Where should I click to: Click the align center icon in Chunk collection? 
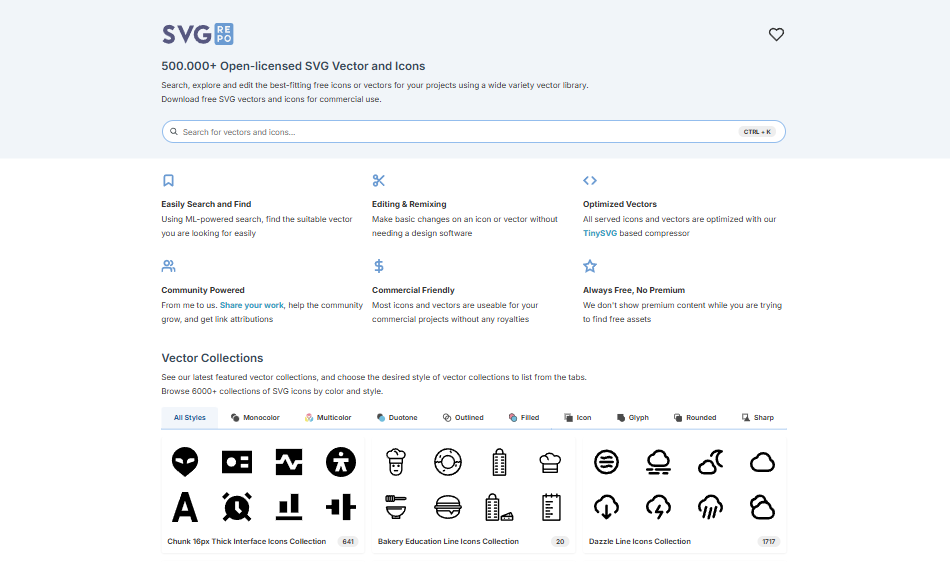pyautogui.click(x=341, y=507)
